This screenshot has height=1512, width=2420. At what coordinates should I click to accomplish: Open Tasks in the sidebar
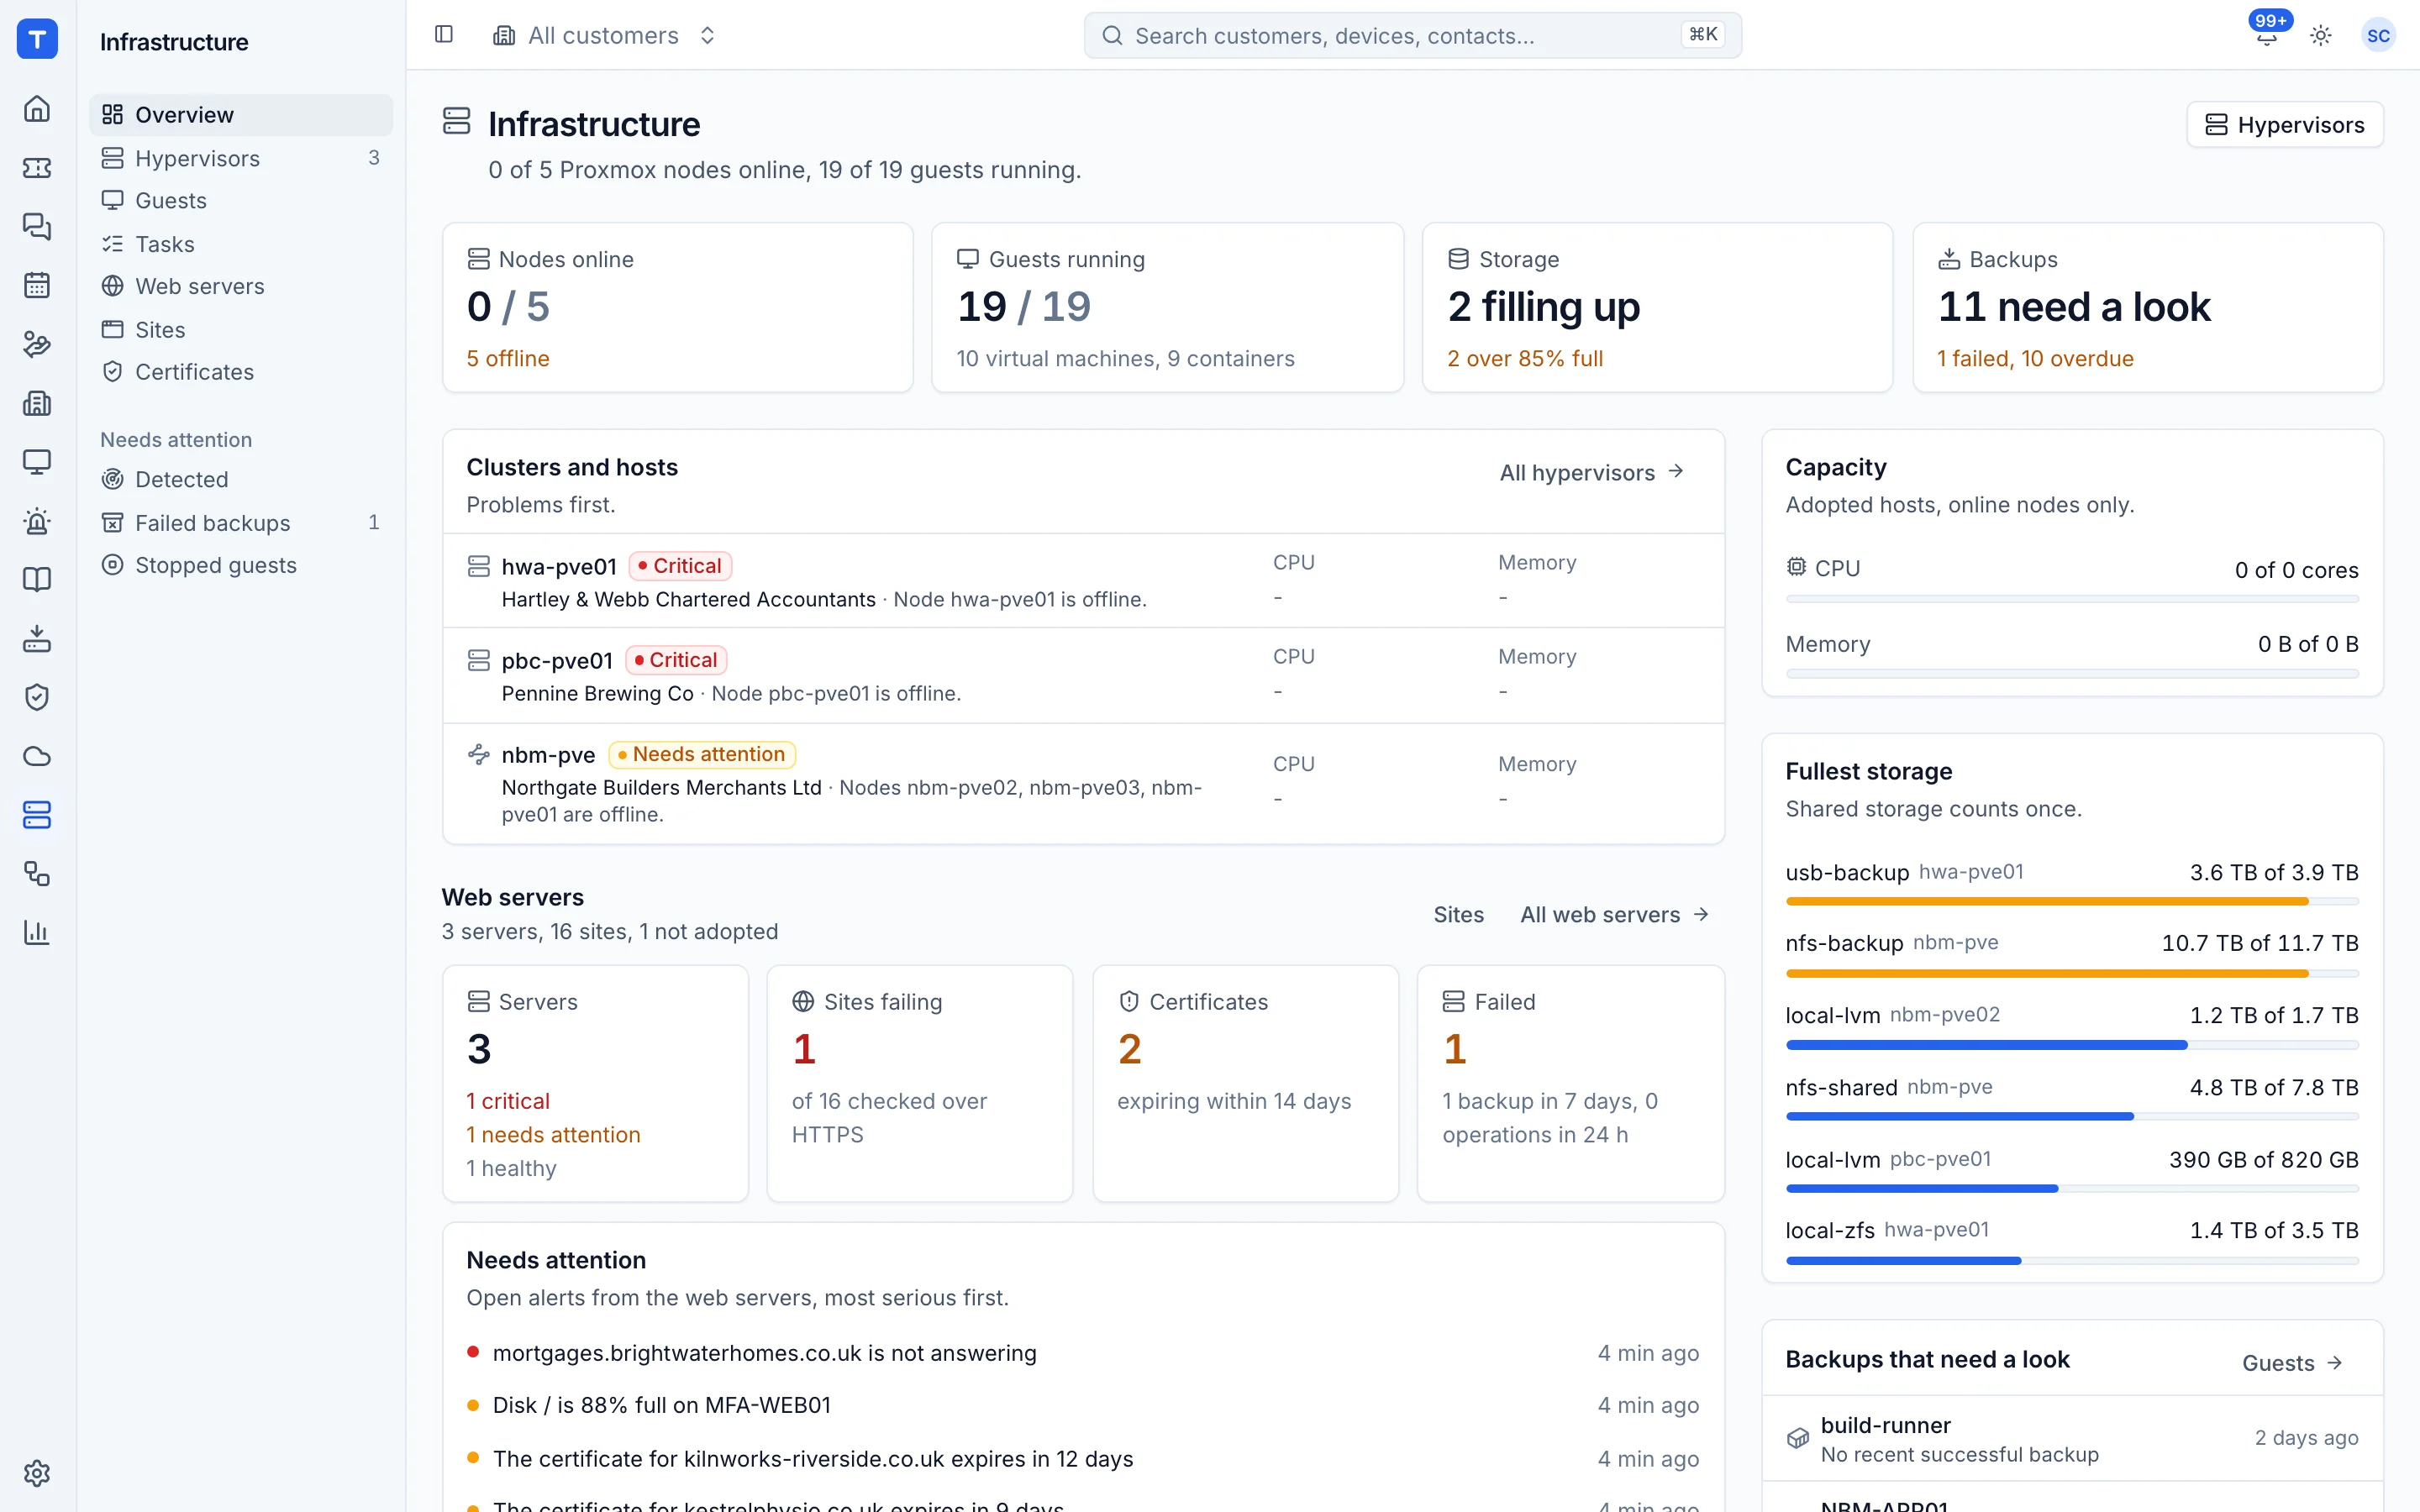point(241,244)
